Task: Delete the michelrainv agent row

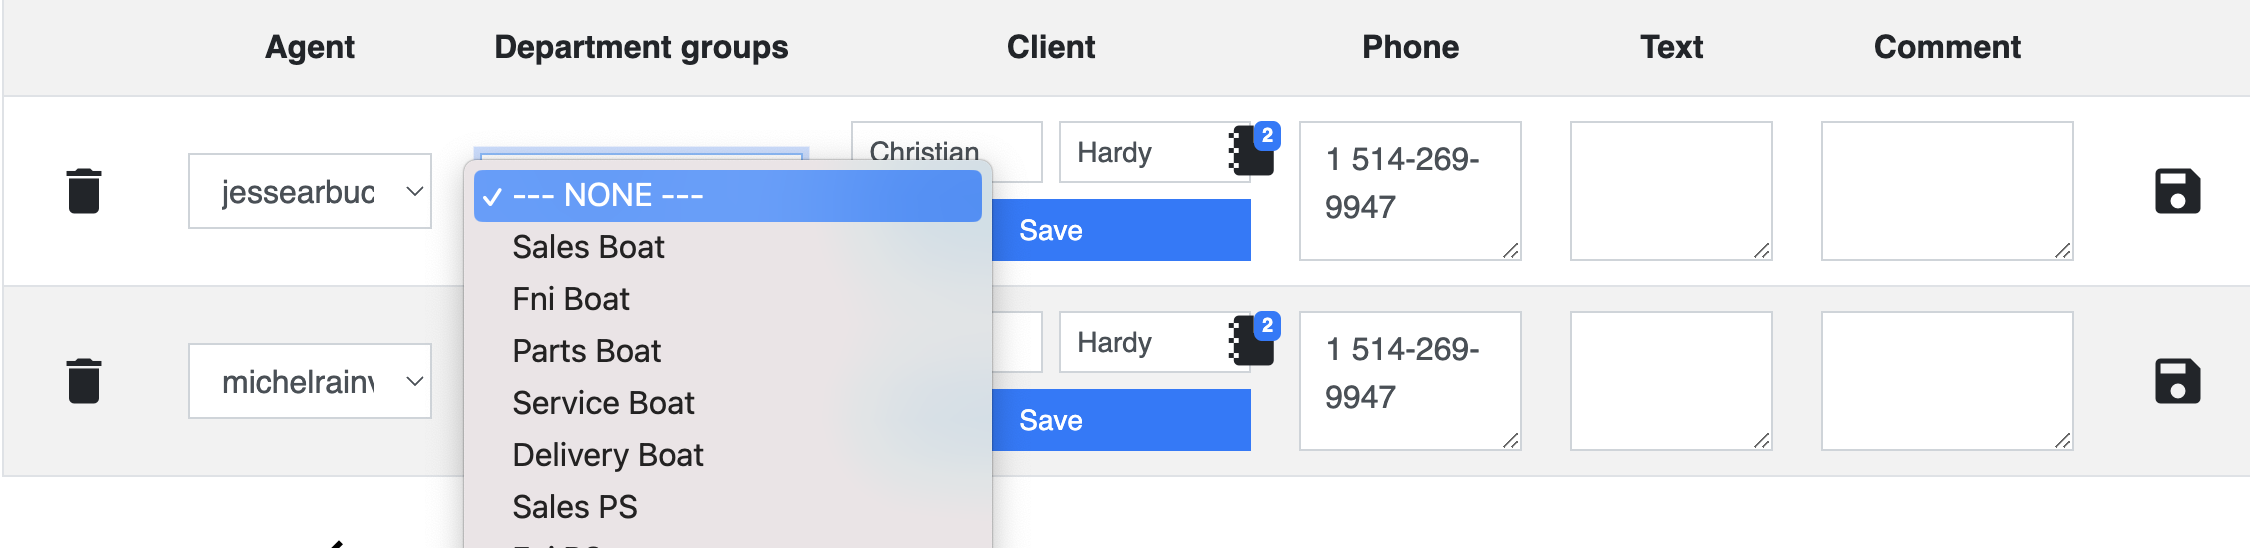Action: 84,381
